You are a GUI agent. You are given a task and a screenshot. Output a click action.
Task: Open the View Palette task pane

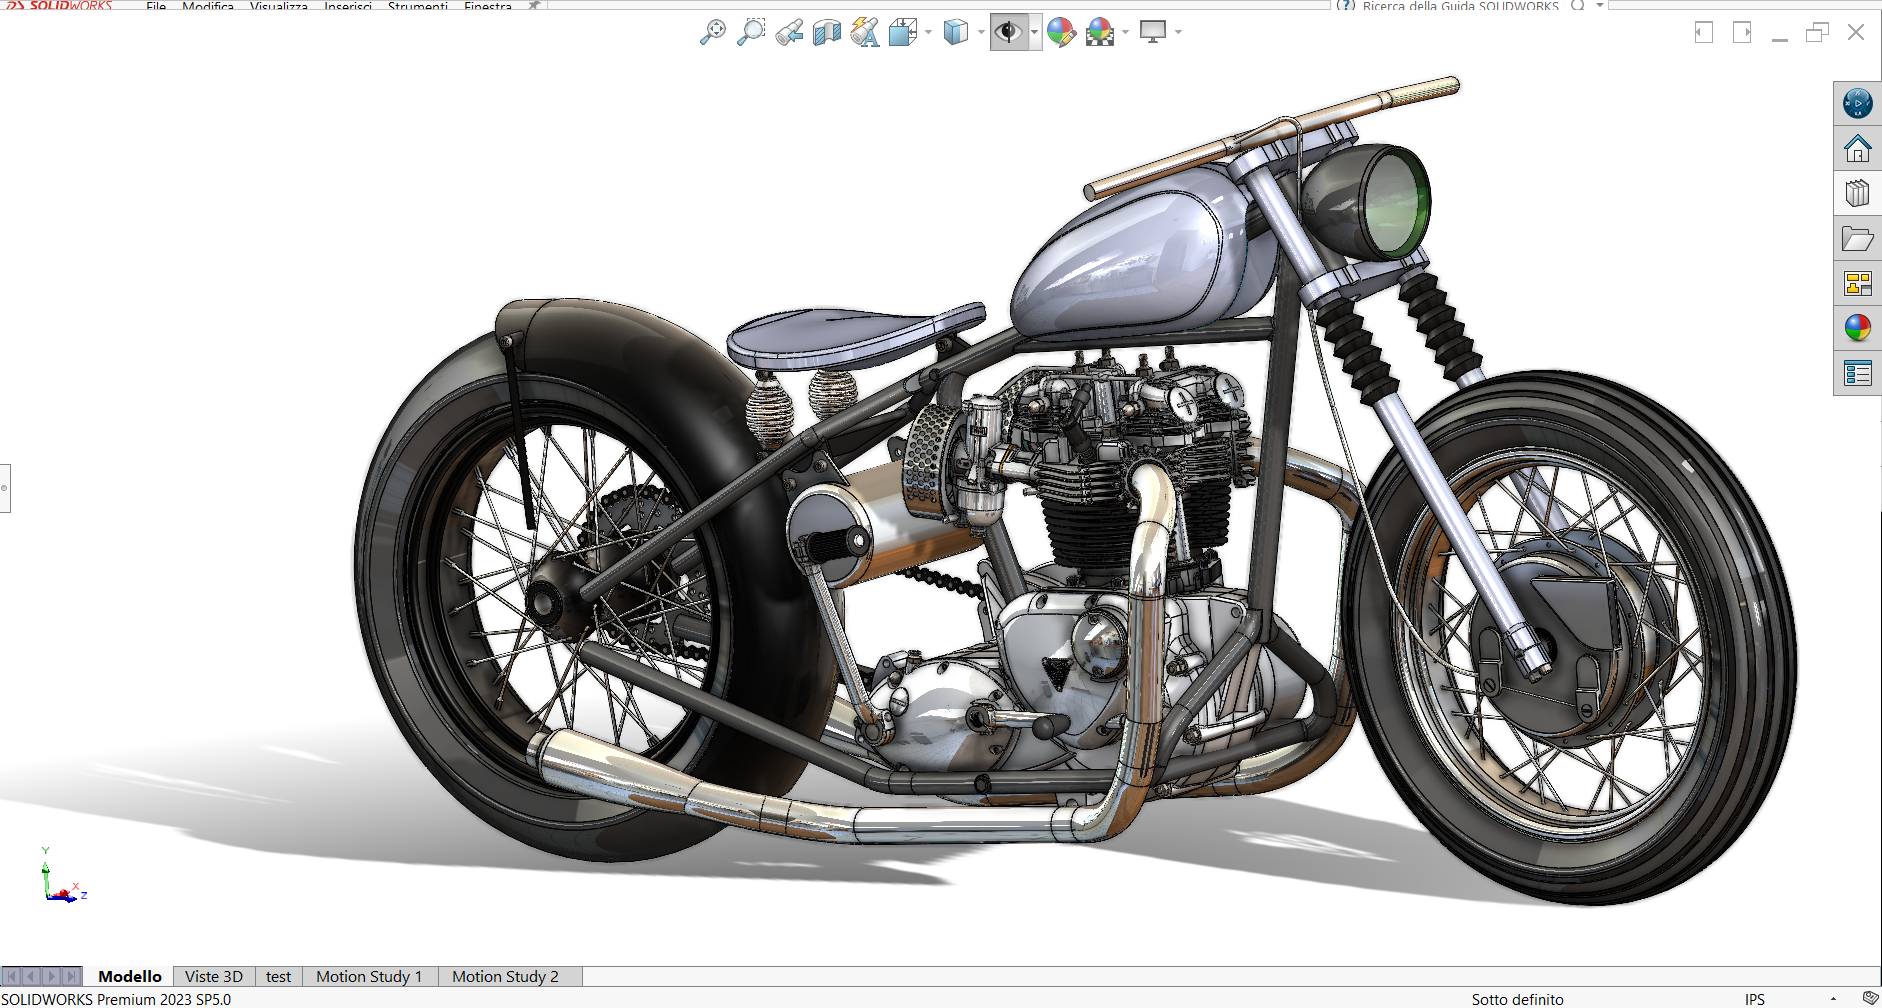pyautogui.click(x=1858, y=284)
